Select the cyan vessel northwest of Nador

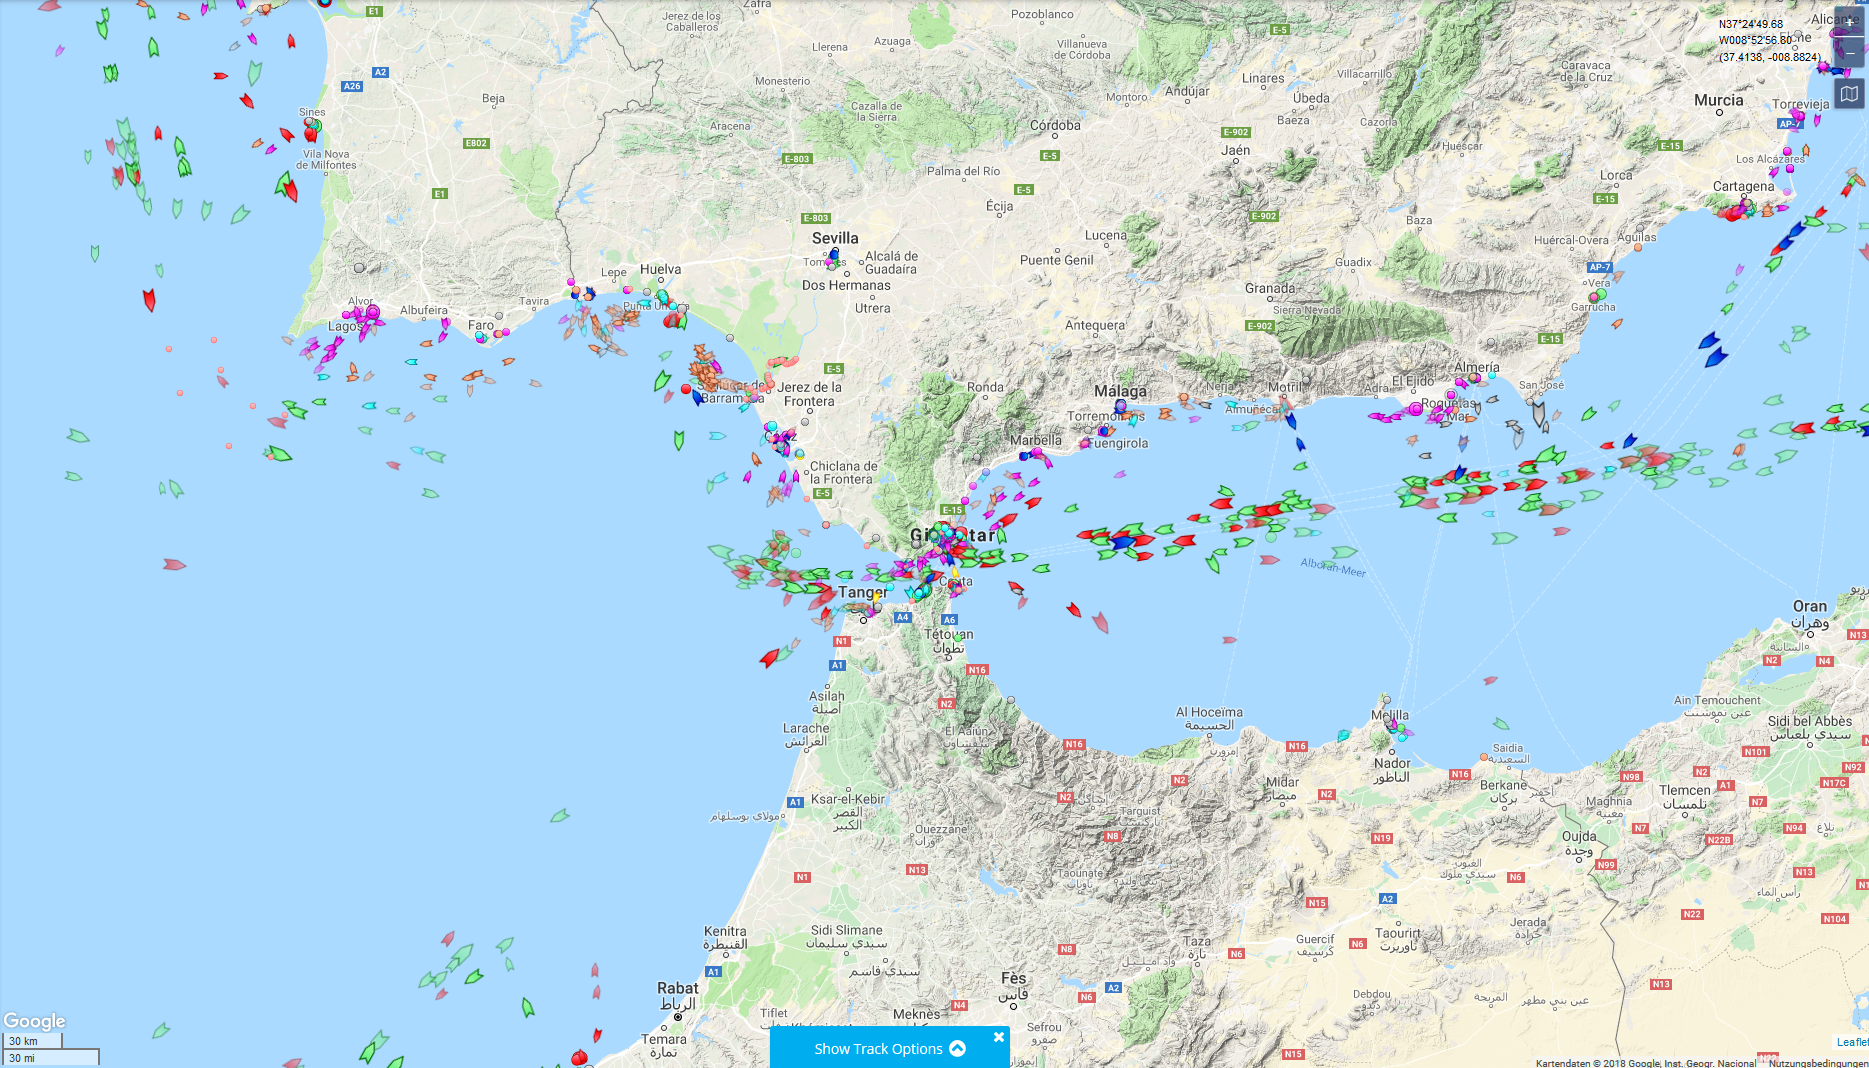(1343, 735)
